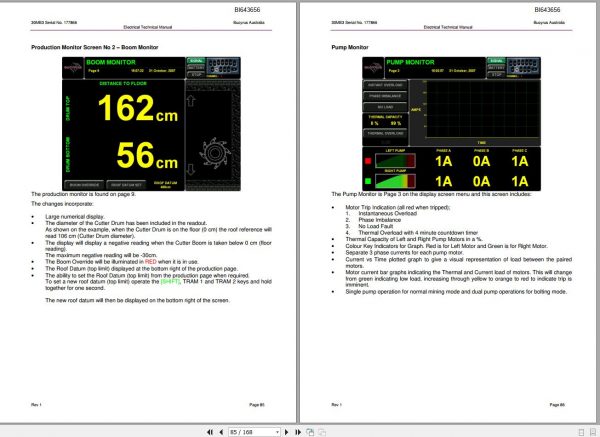This screenshot has width=600, height=437.
Task: Select the single page layout icon at bottom right
Action: click(581, 432)
